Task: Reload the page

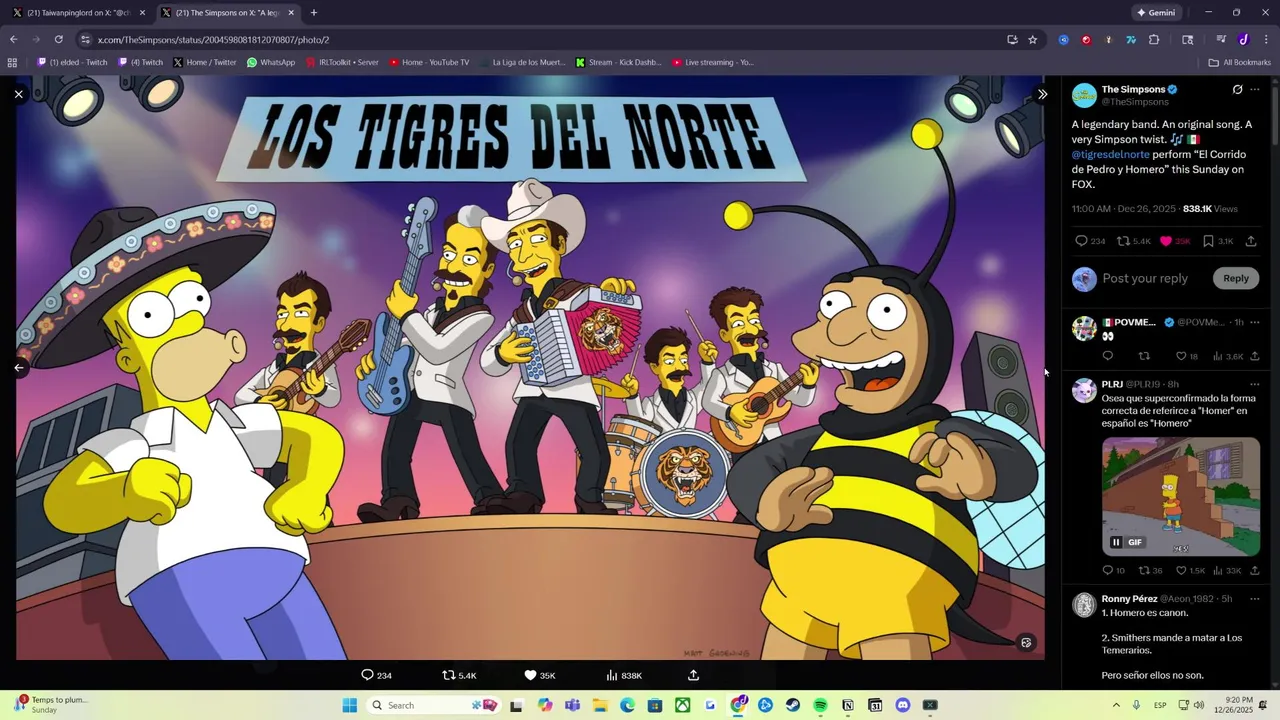Action: coord(59,39)
